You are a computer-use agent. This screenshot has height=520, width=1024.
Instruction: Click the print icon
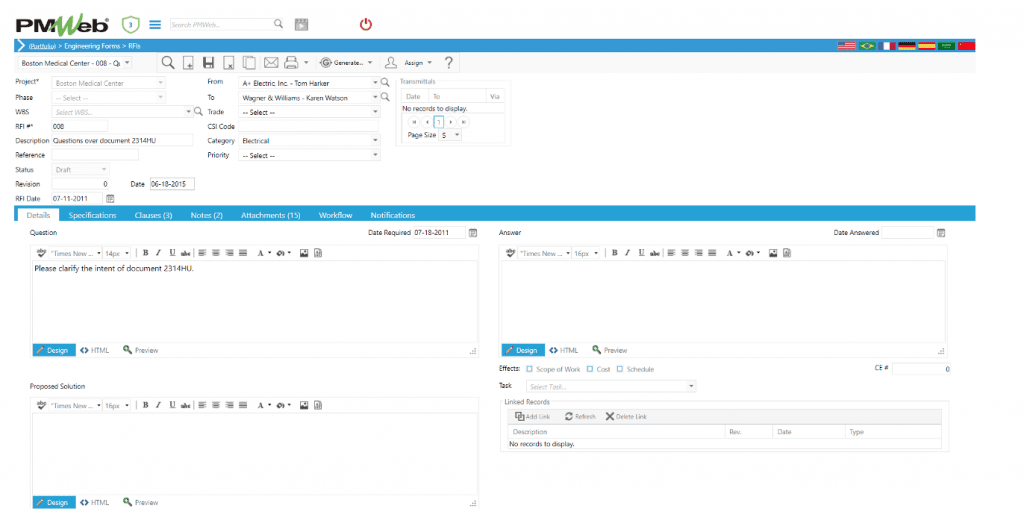pyautogui.click(x=291, y=63)
